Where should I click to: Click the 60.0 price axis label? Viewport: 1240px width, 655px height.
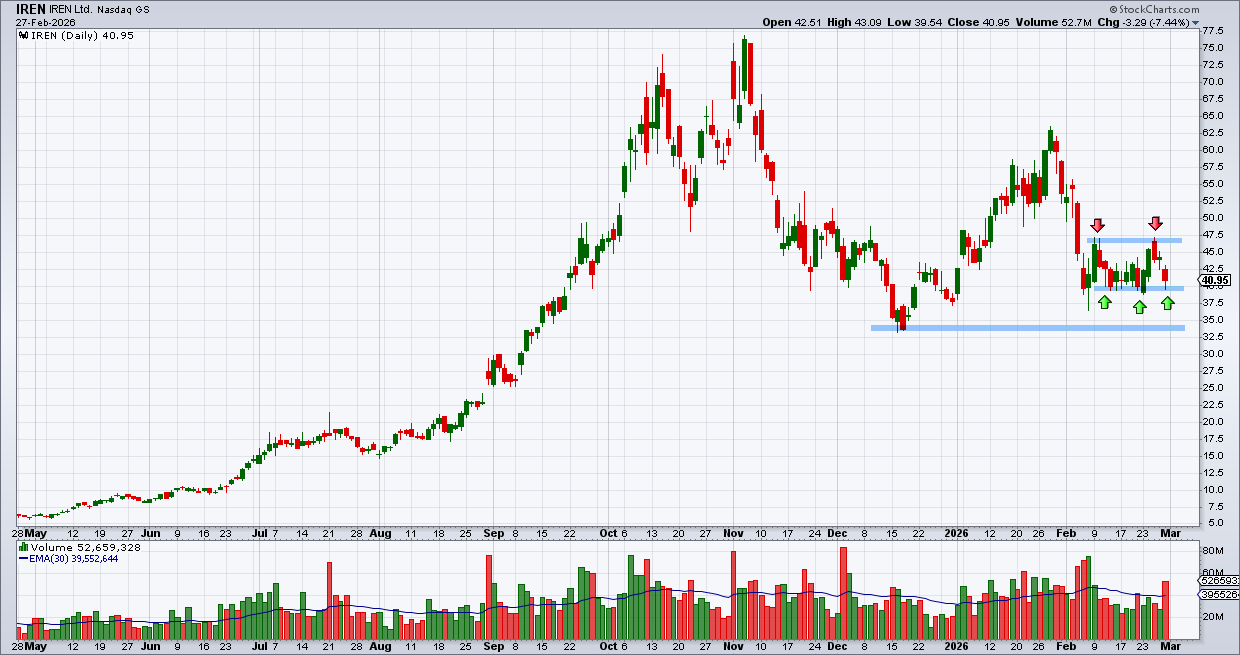coord(1214,149)
